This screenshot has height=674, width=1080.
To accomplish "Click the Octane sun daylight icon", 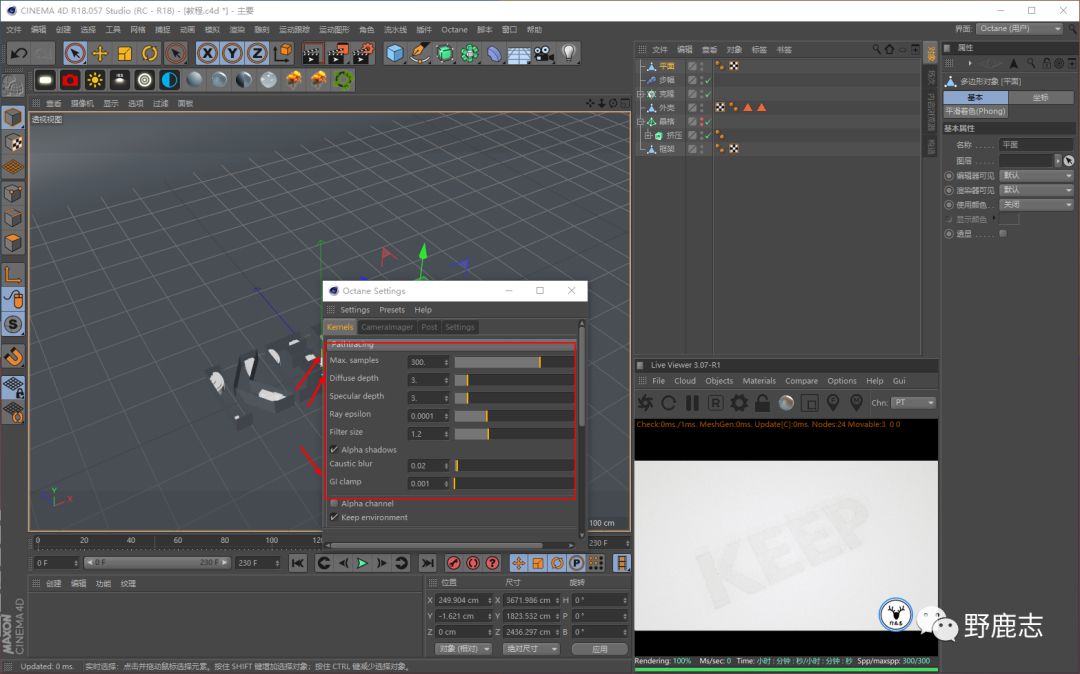I will click(x=95, y=80).
